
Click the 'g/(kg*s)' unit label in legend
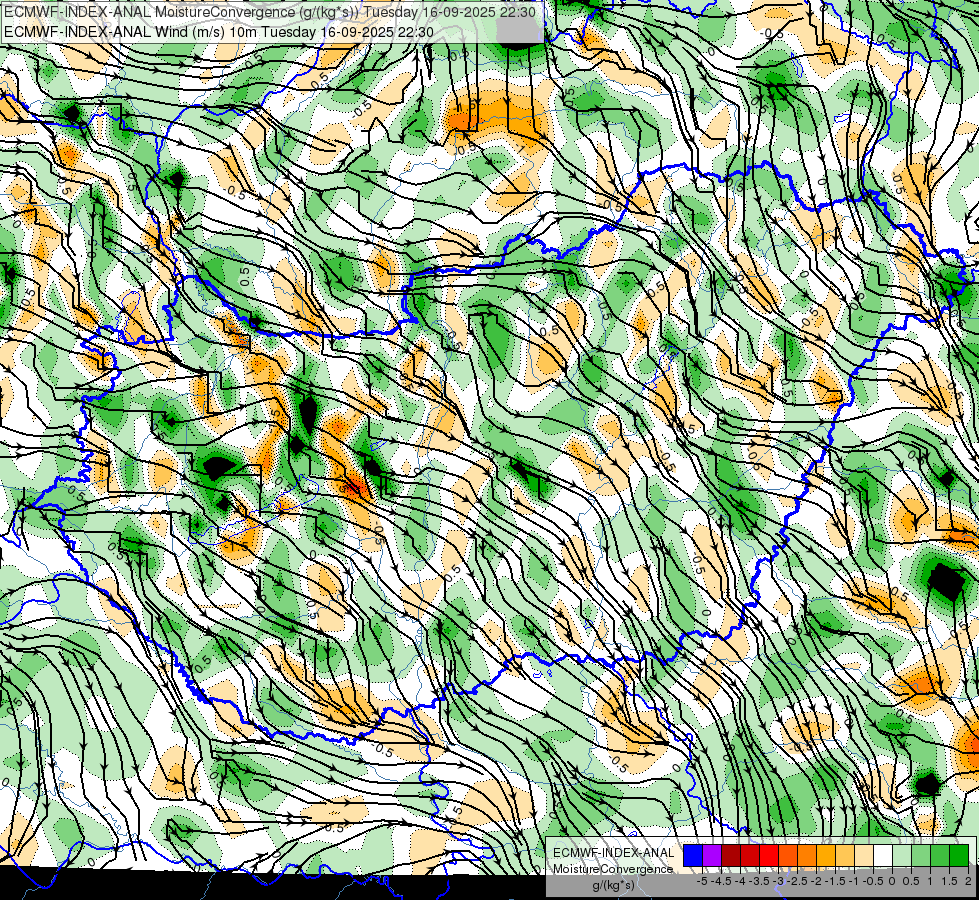pos(613,886)
